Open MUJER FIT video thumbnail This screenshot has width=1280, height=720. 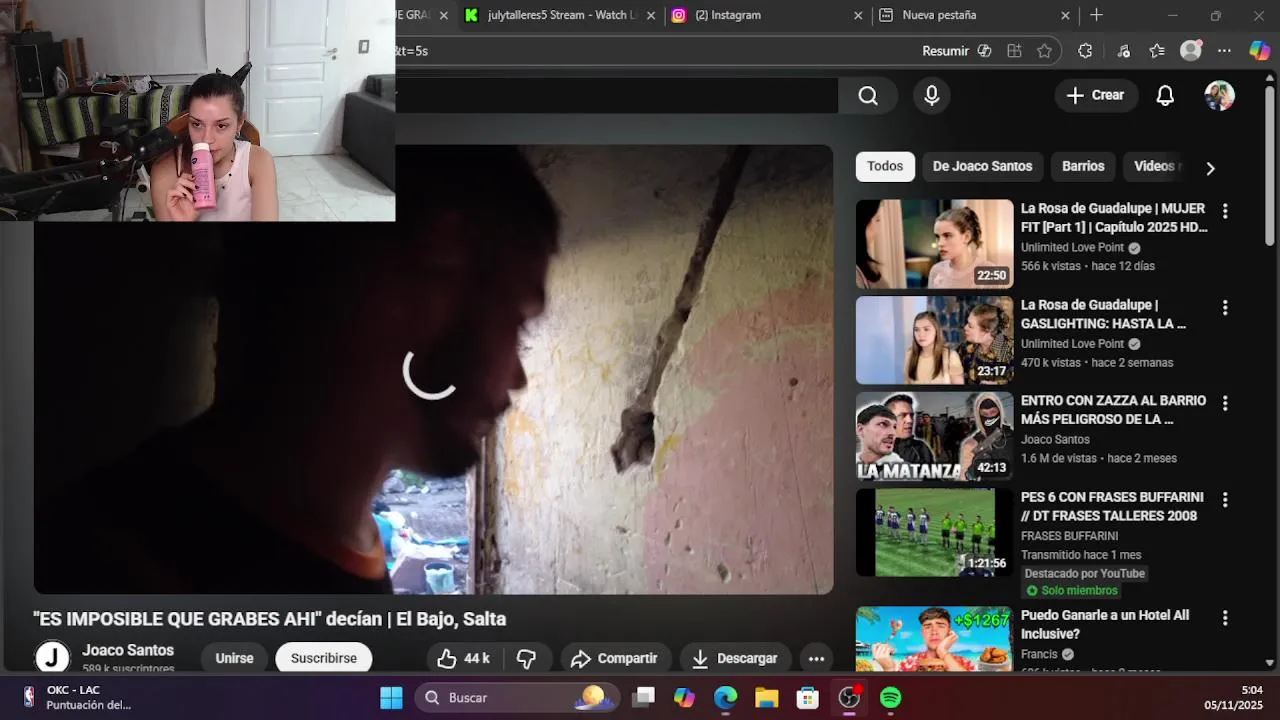[934, 244]
